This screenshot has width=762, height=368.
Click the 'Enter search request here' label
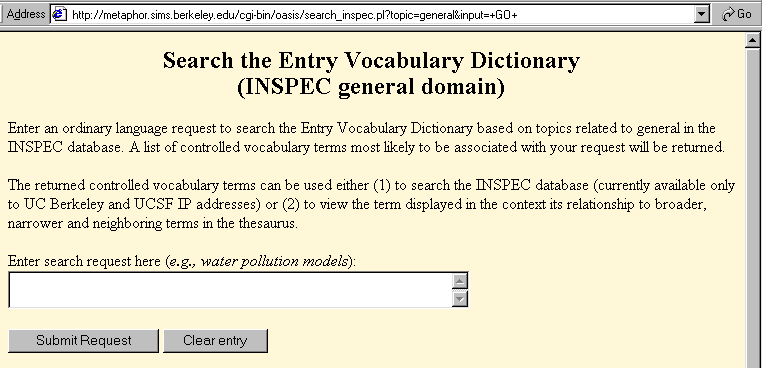pyautogui.click(x=84, y=262)
